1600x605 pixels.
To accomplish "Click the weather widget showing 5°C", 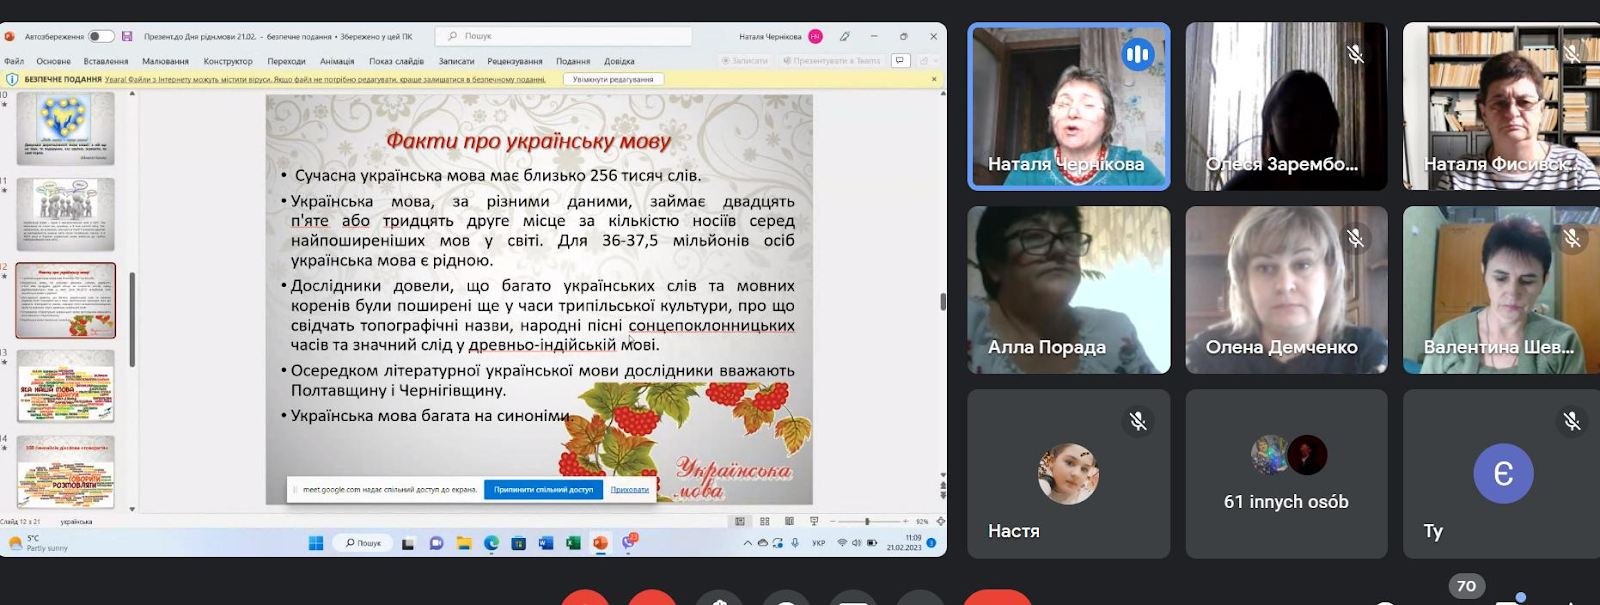I will pyautogui.click(x=39, y=543).
